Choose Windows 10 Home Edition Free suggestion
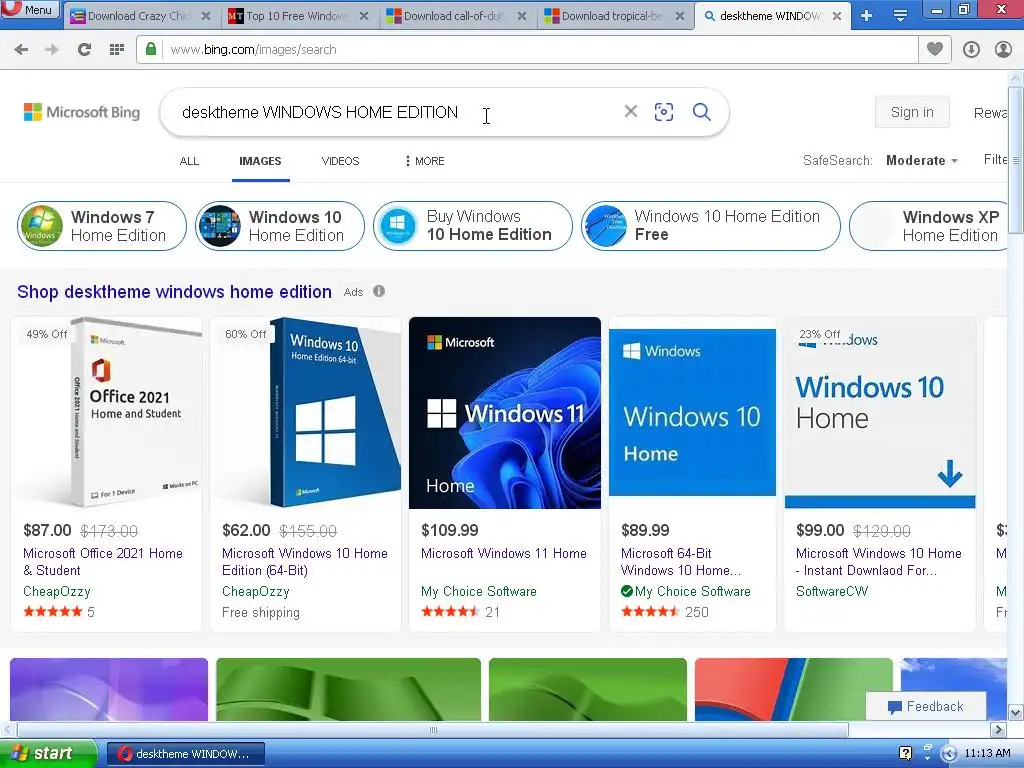 pos(711,226)
